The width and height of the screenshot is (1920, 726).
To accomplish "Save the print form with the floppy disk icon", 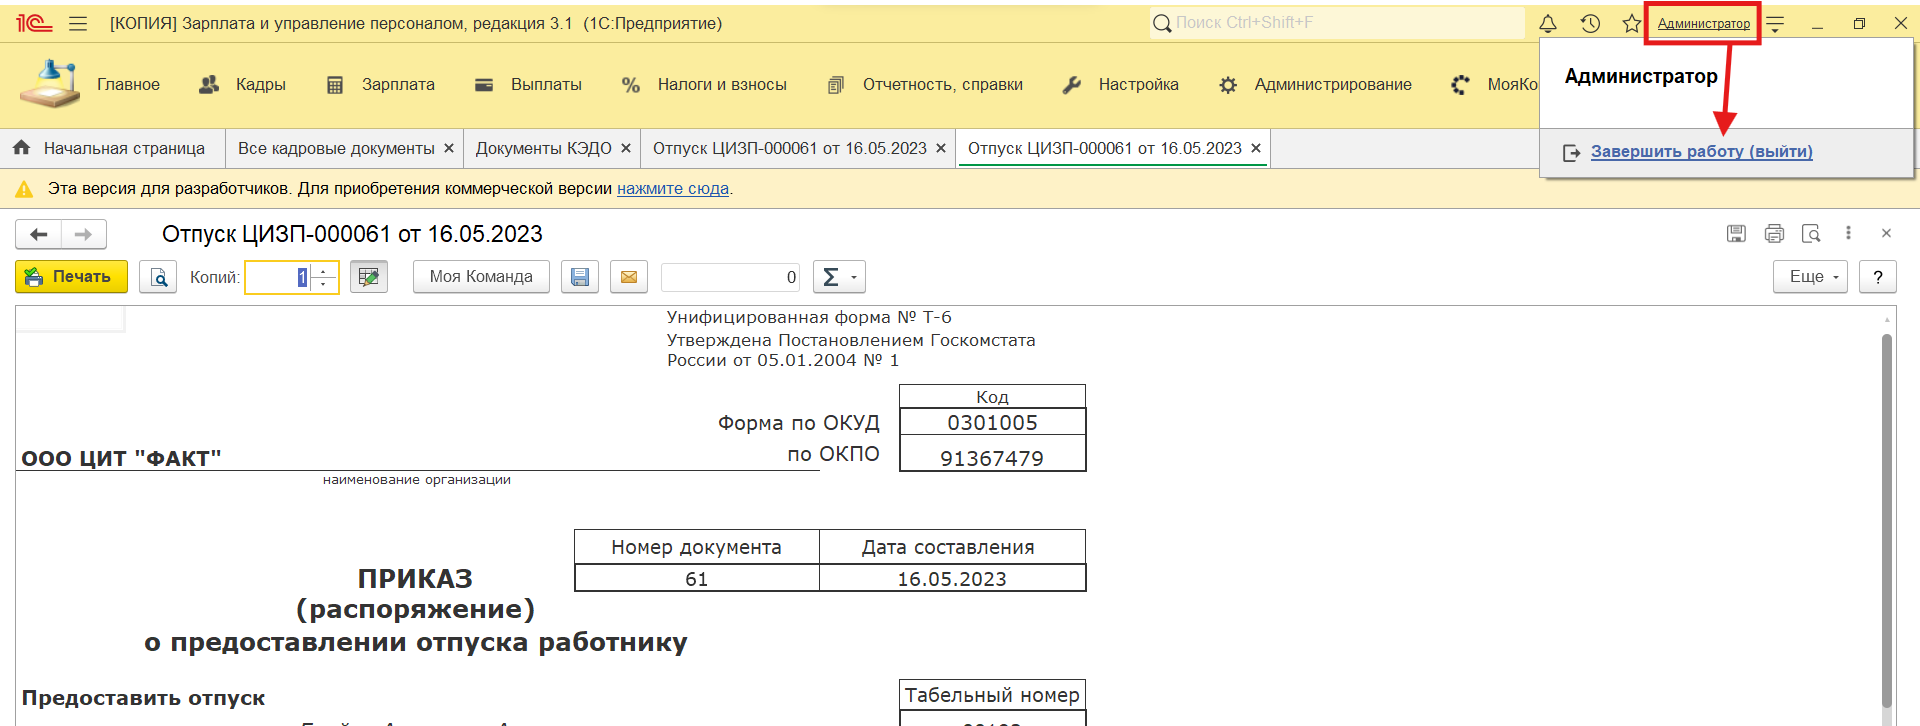I will point(580,277).
